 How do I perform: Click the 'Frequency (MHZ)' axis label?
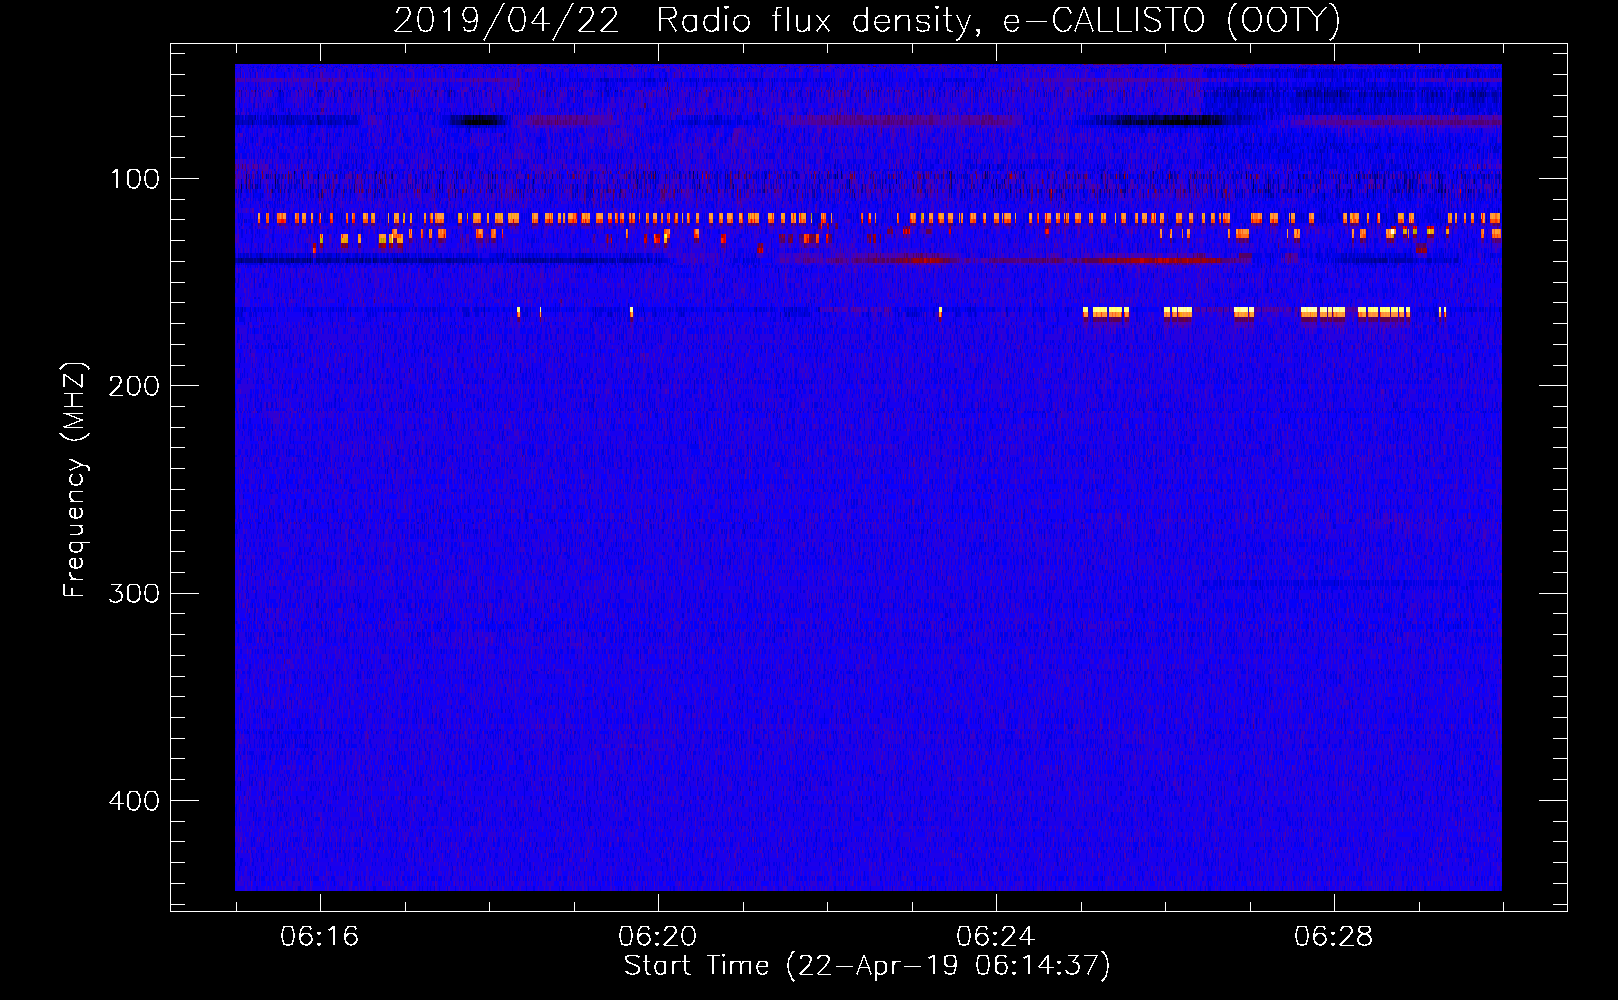point(74,480)
